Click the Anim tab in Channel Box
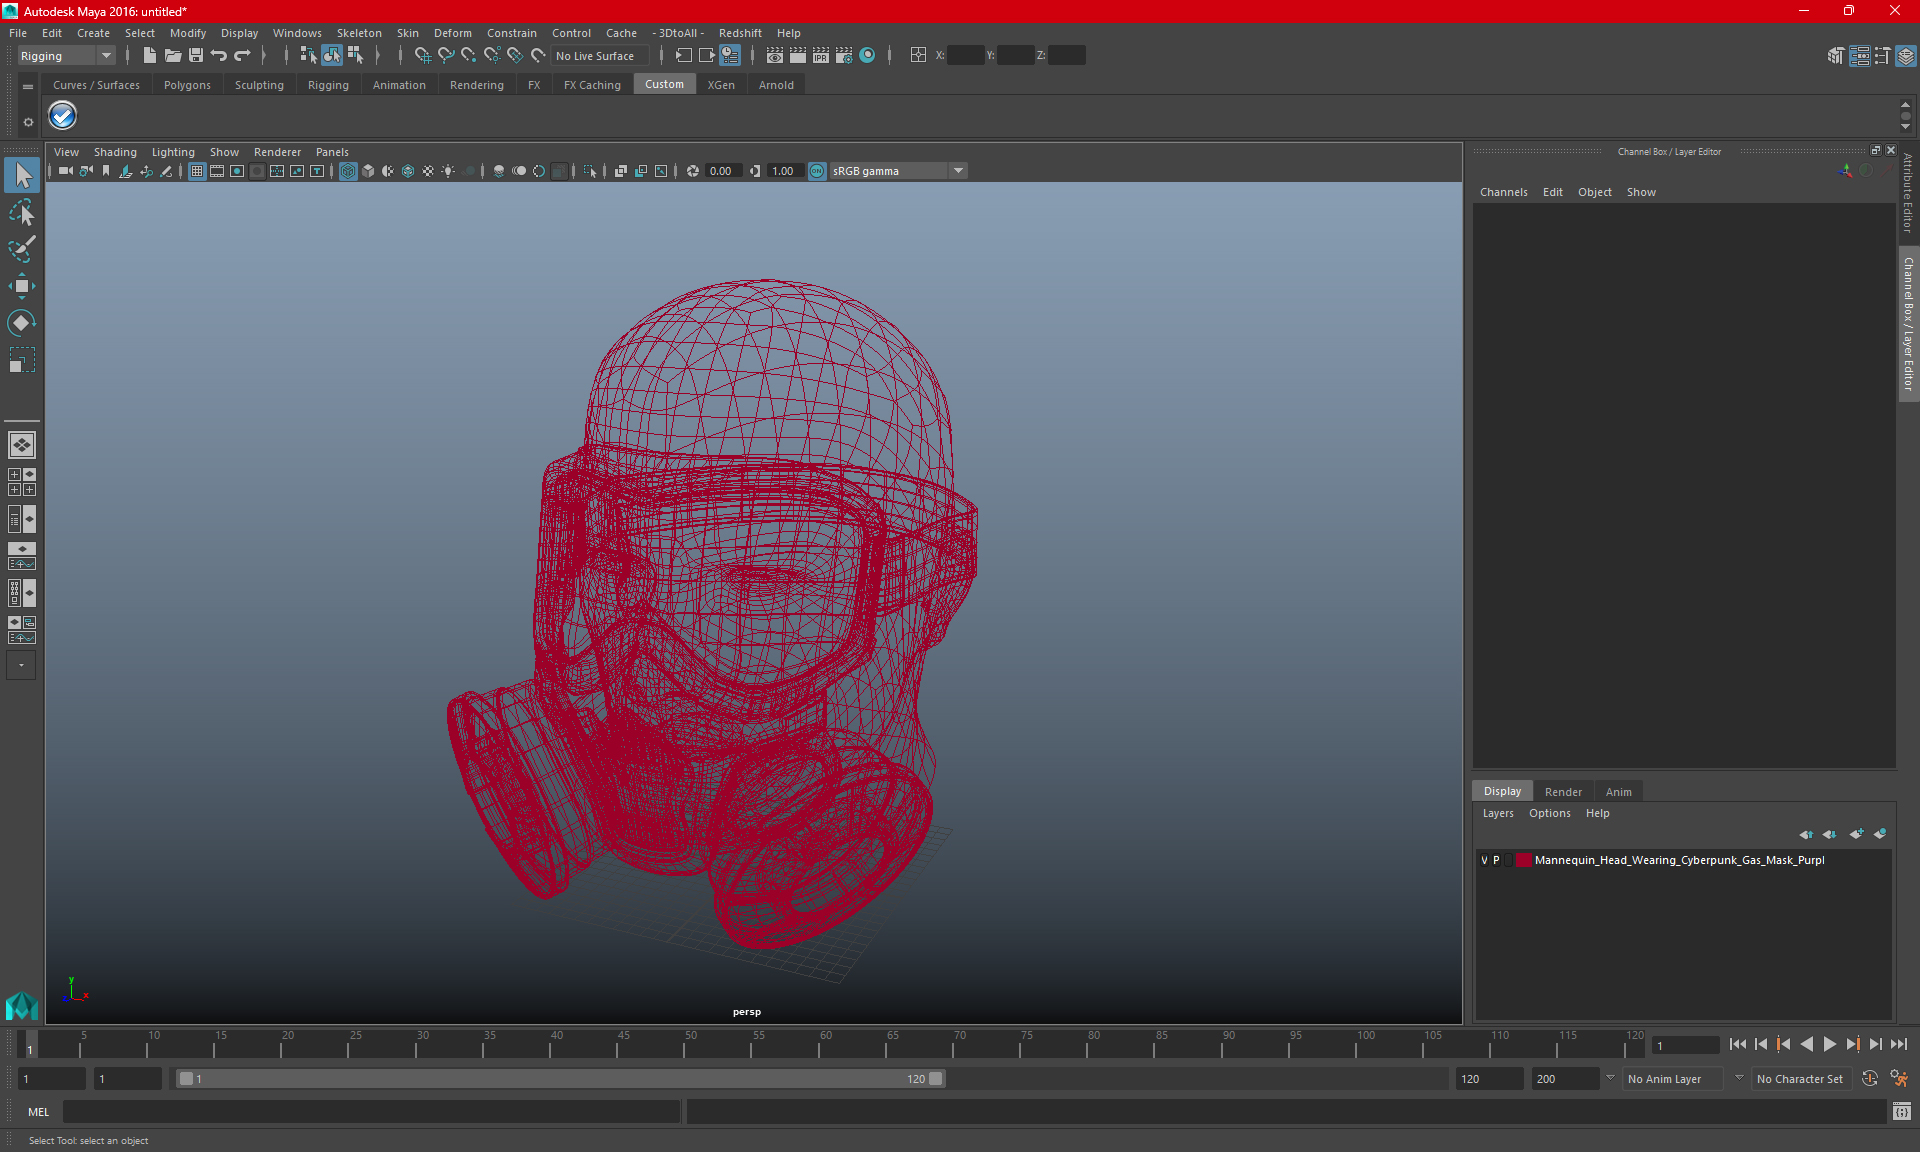 [1617, 791]
